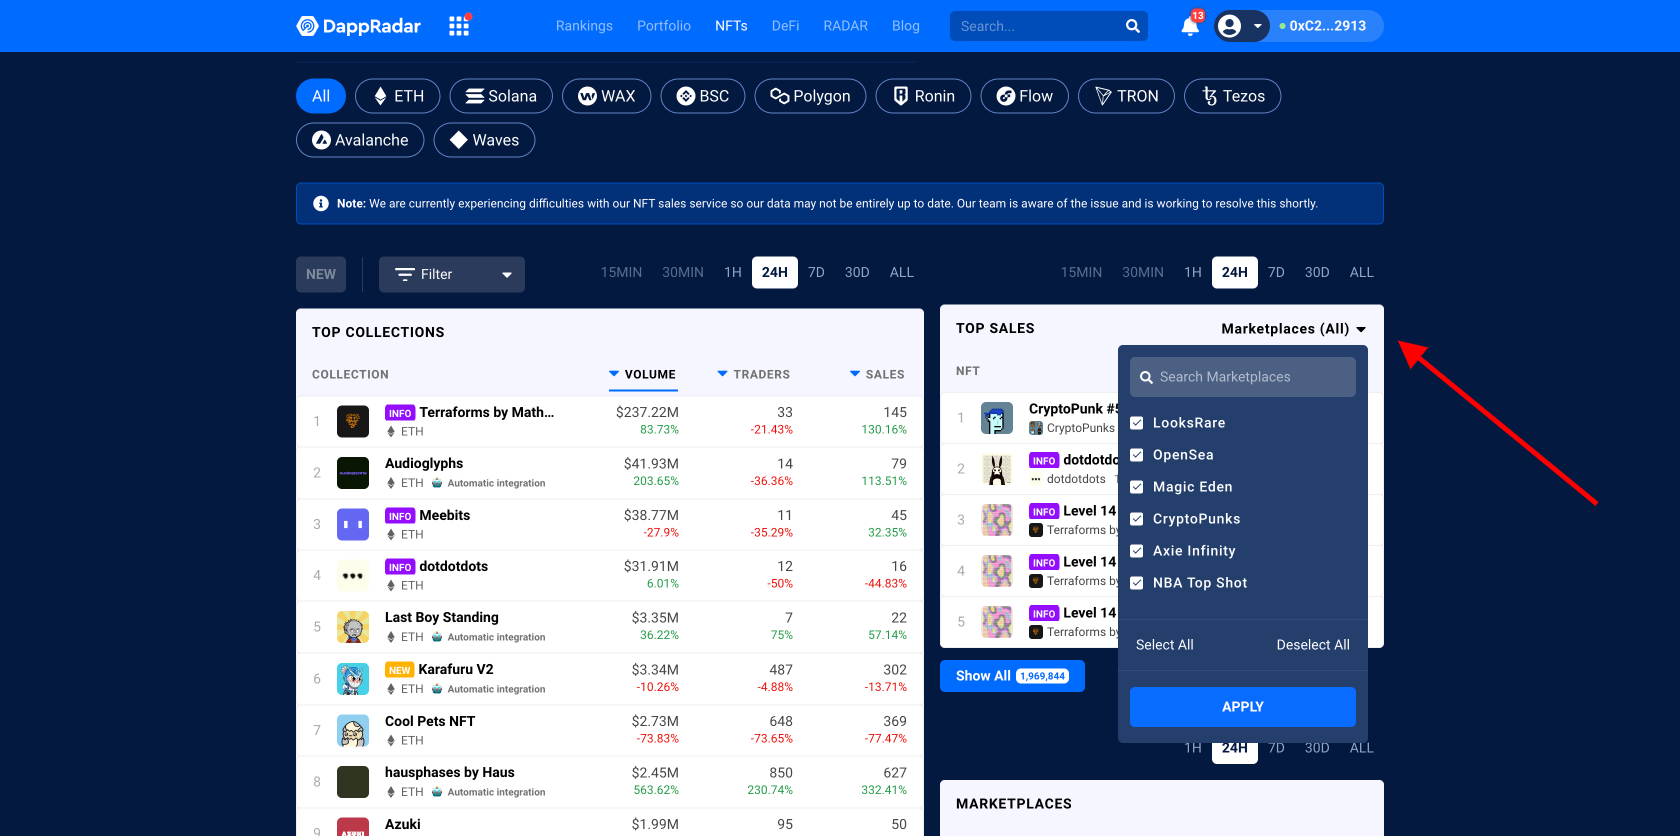Click the CryptoPunk NFT thumbnail in Top Sales
The width and height of the screenshot is (1680, 836).
click(997, 418)
